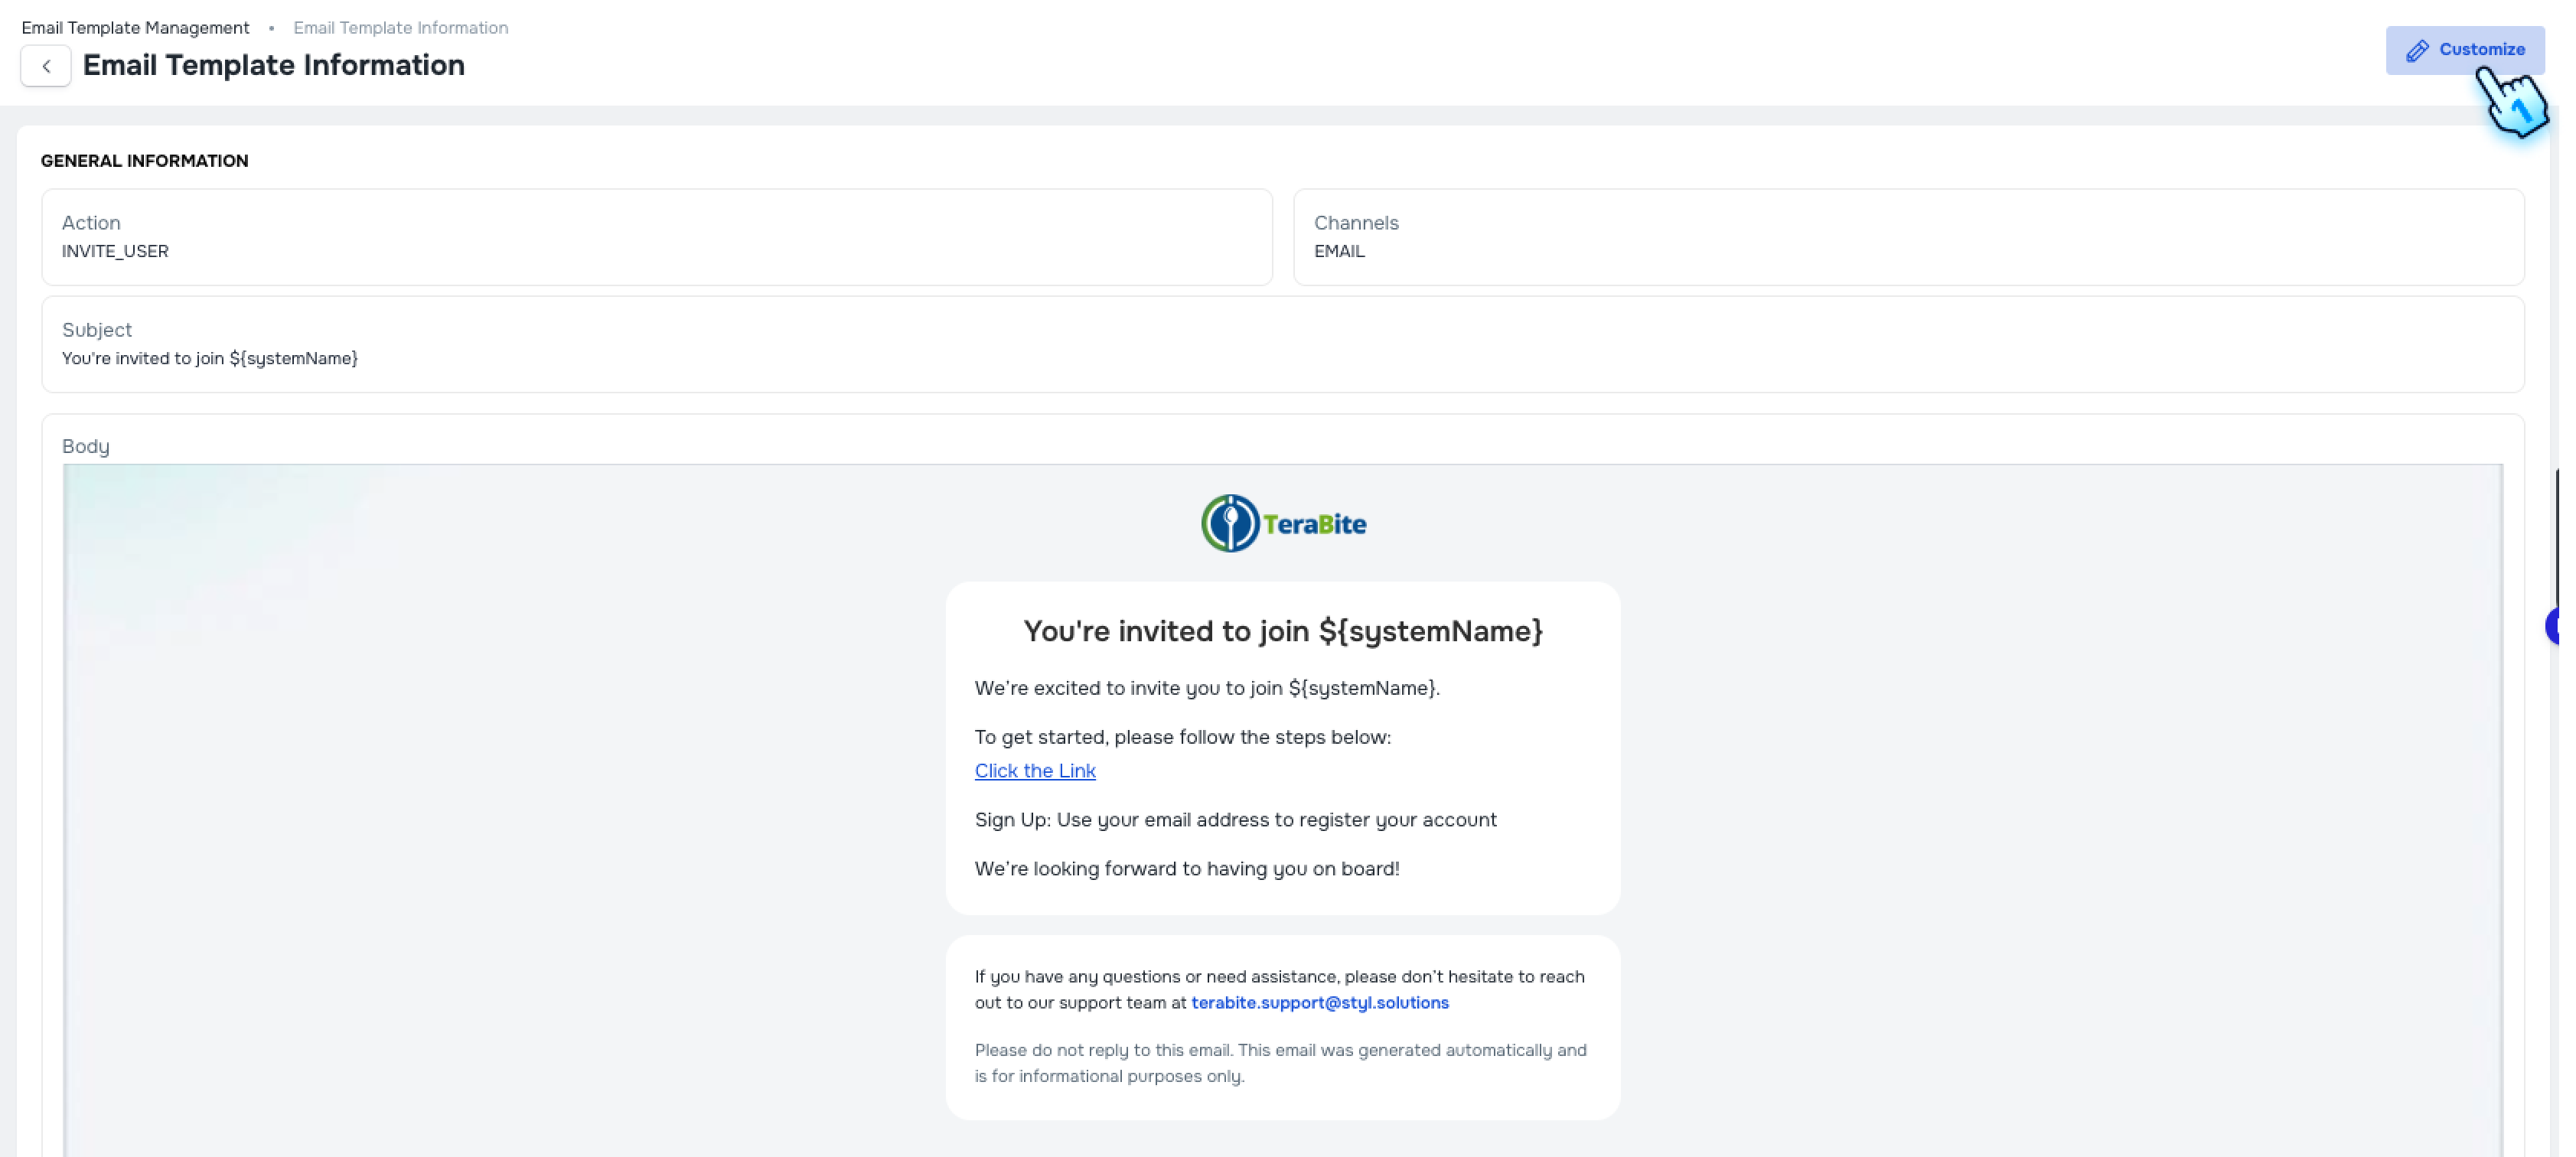Click the dot separator in the breadcrumb trail
Viewport: 2576px width, 1157px height.
point(271,28)
